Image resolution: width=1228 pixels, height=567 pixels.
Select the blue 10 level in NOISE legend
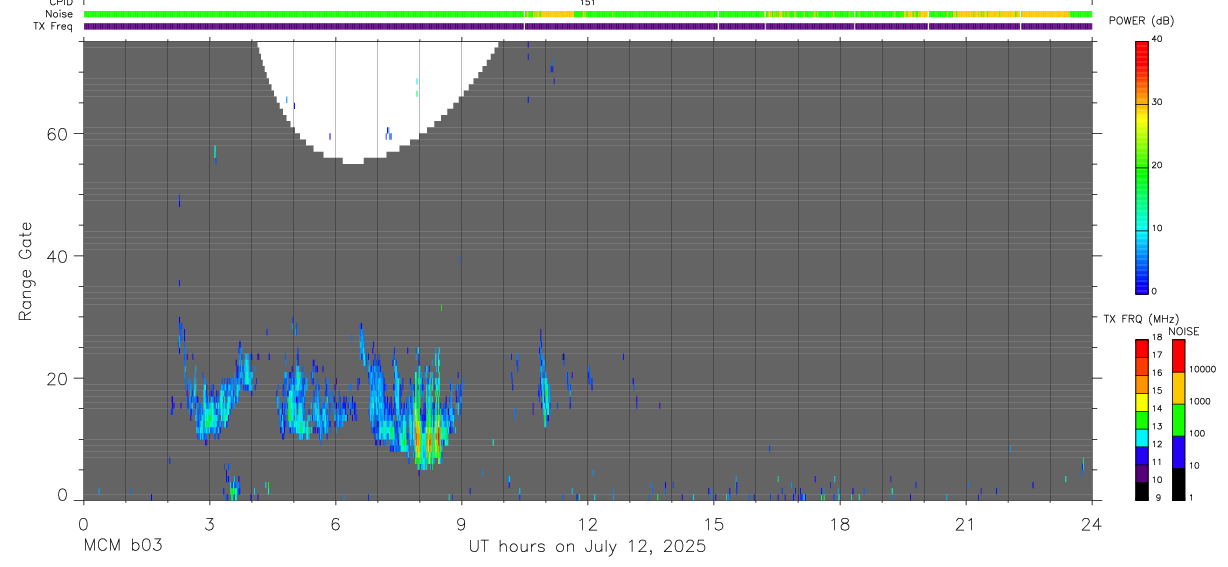coord(1178,452)
